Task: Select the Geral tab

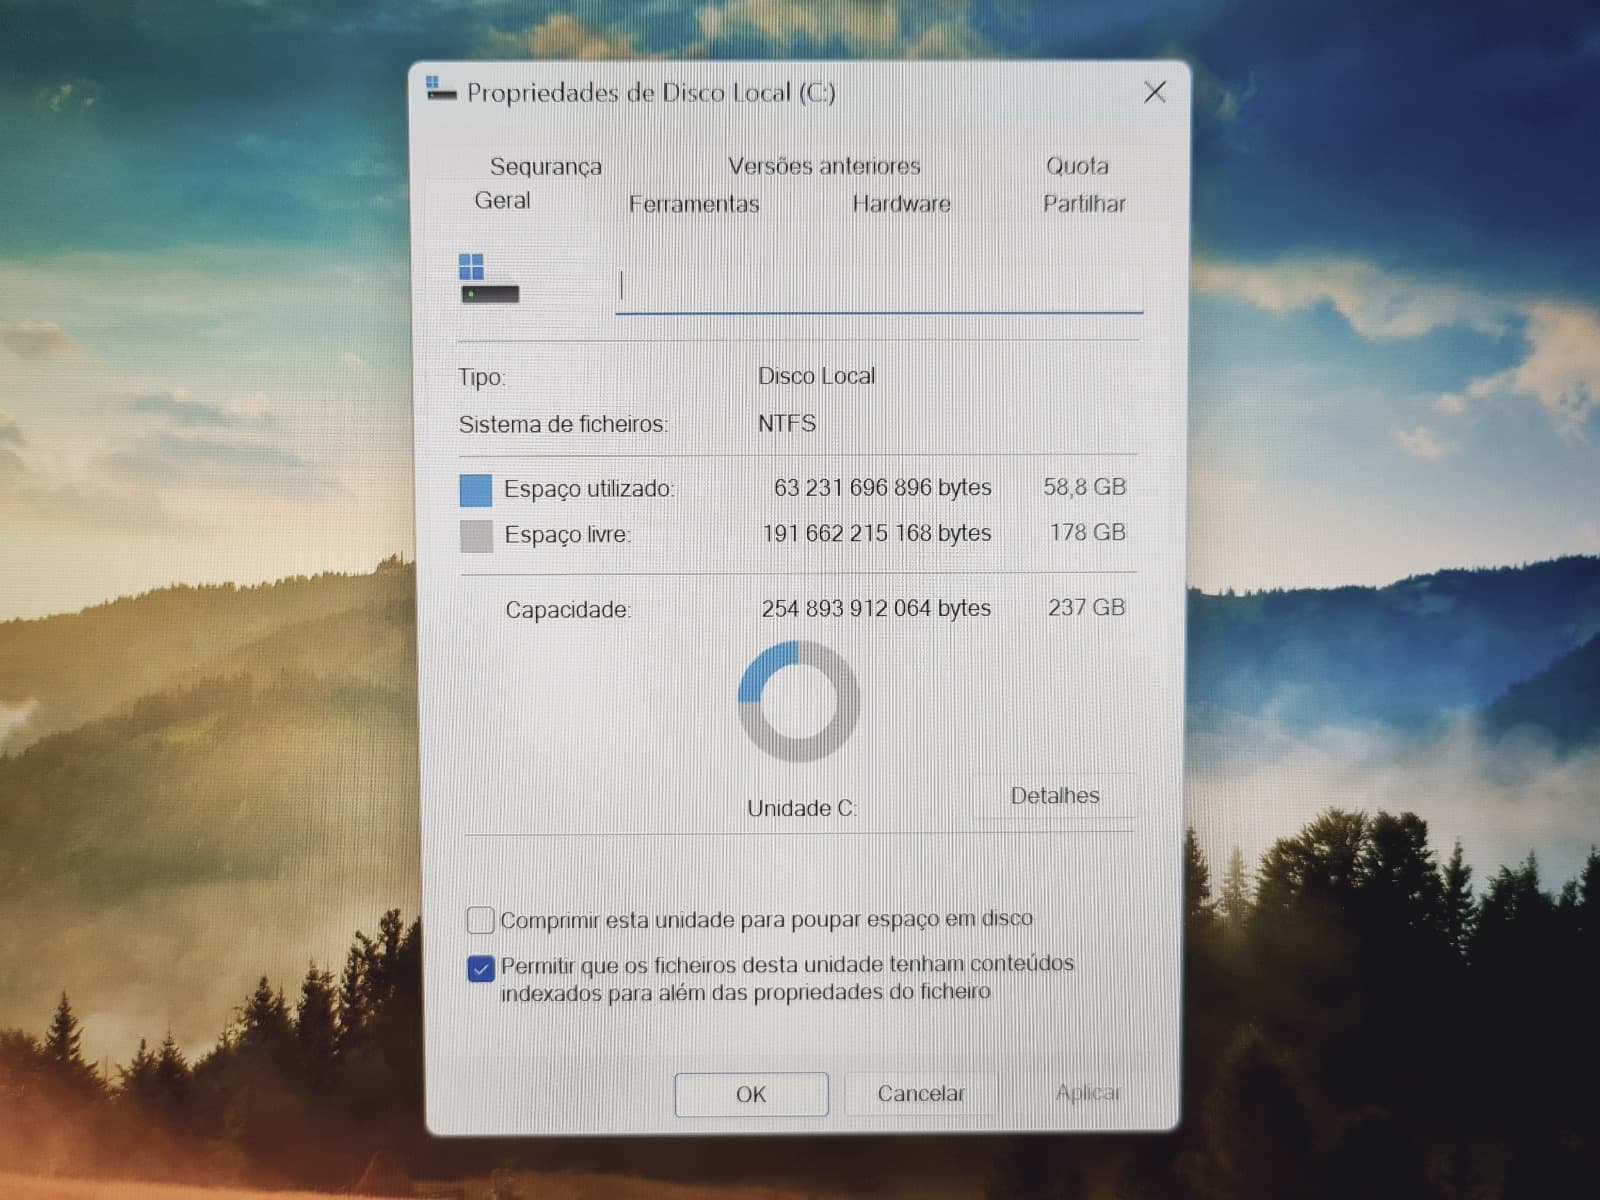Action: click(502, 200)
